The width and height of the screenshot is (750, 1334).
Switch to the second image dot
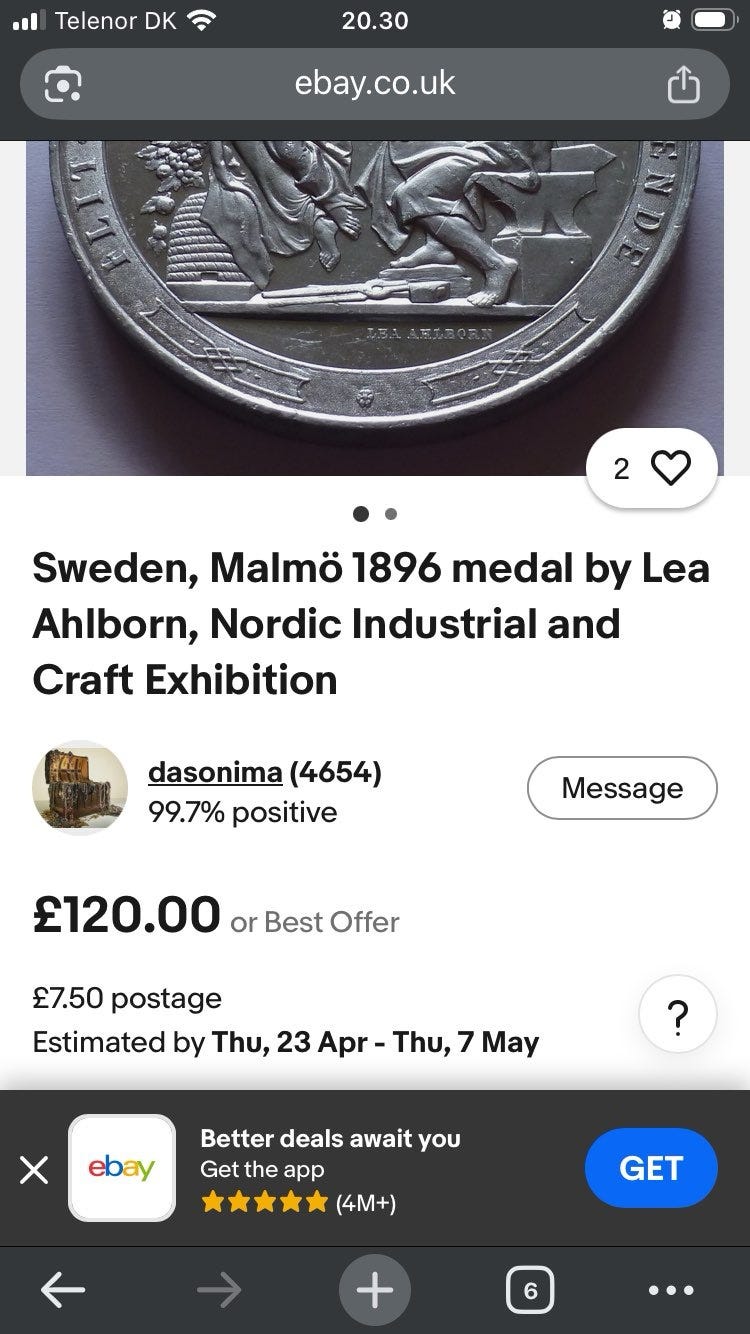pyautogui.click(x=391, y=515)
